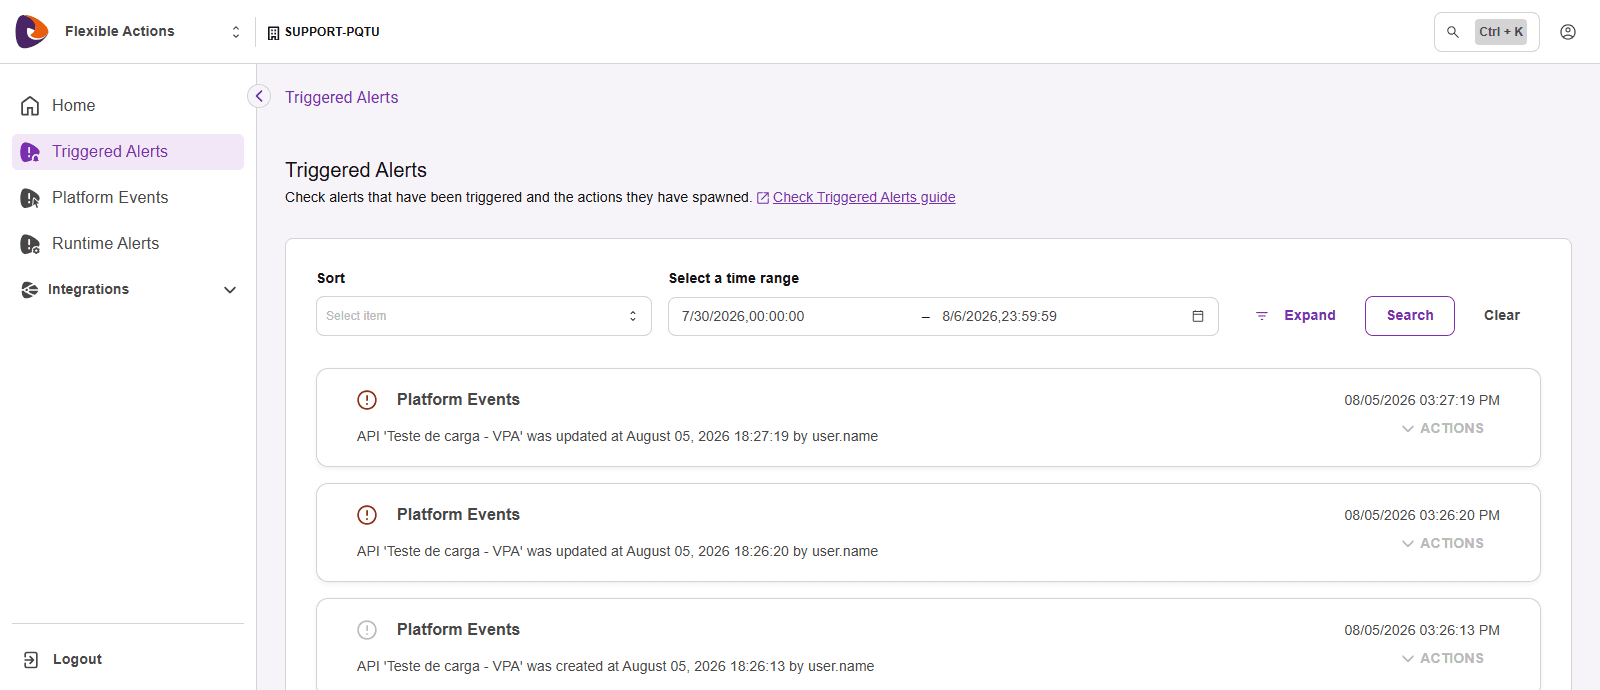Select timestamp 08/05/2026 03:26:13 PM
The image size is (1600, 690).
click(1422, 631)
